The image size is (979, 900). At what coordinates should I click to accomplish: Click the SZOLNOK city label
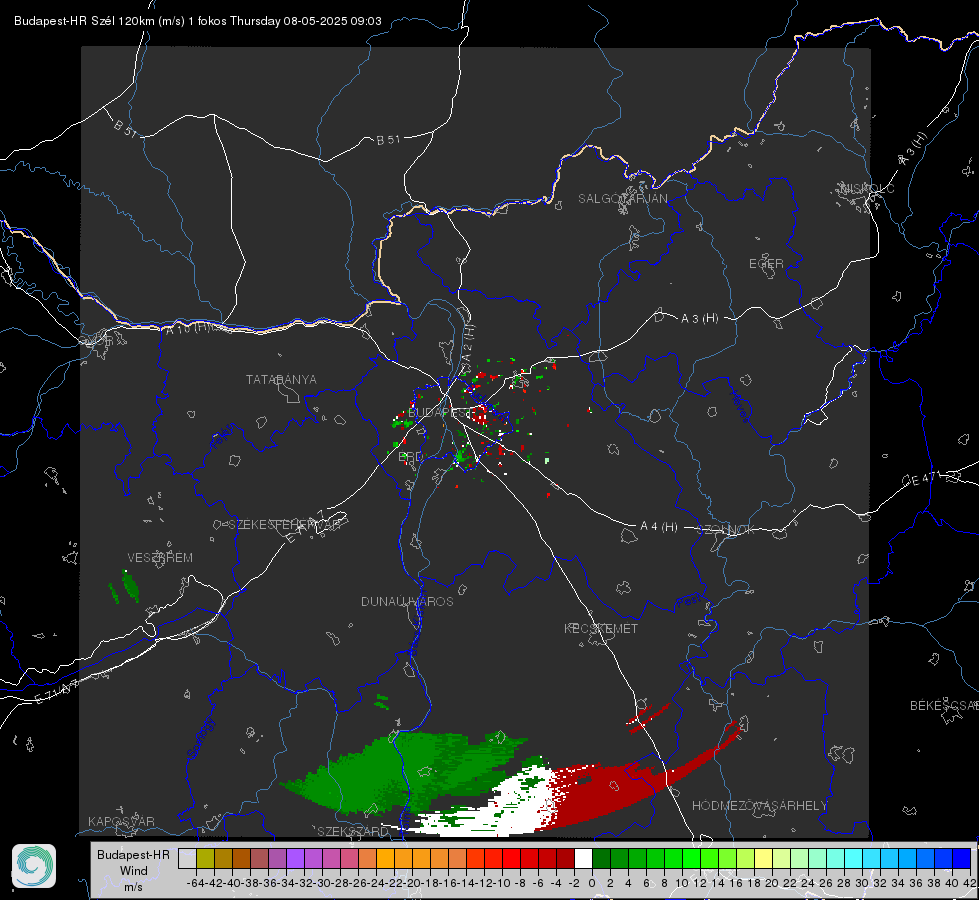click(726, 530)
